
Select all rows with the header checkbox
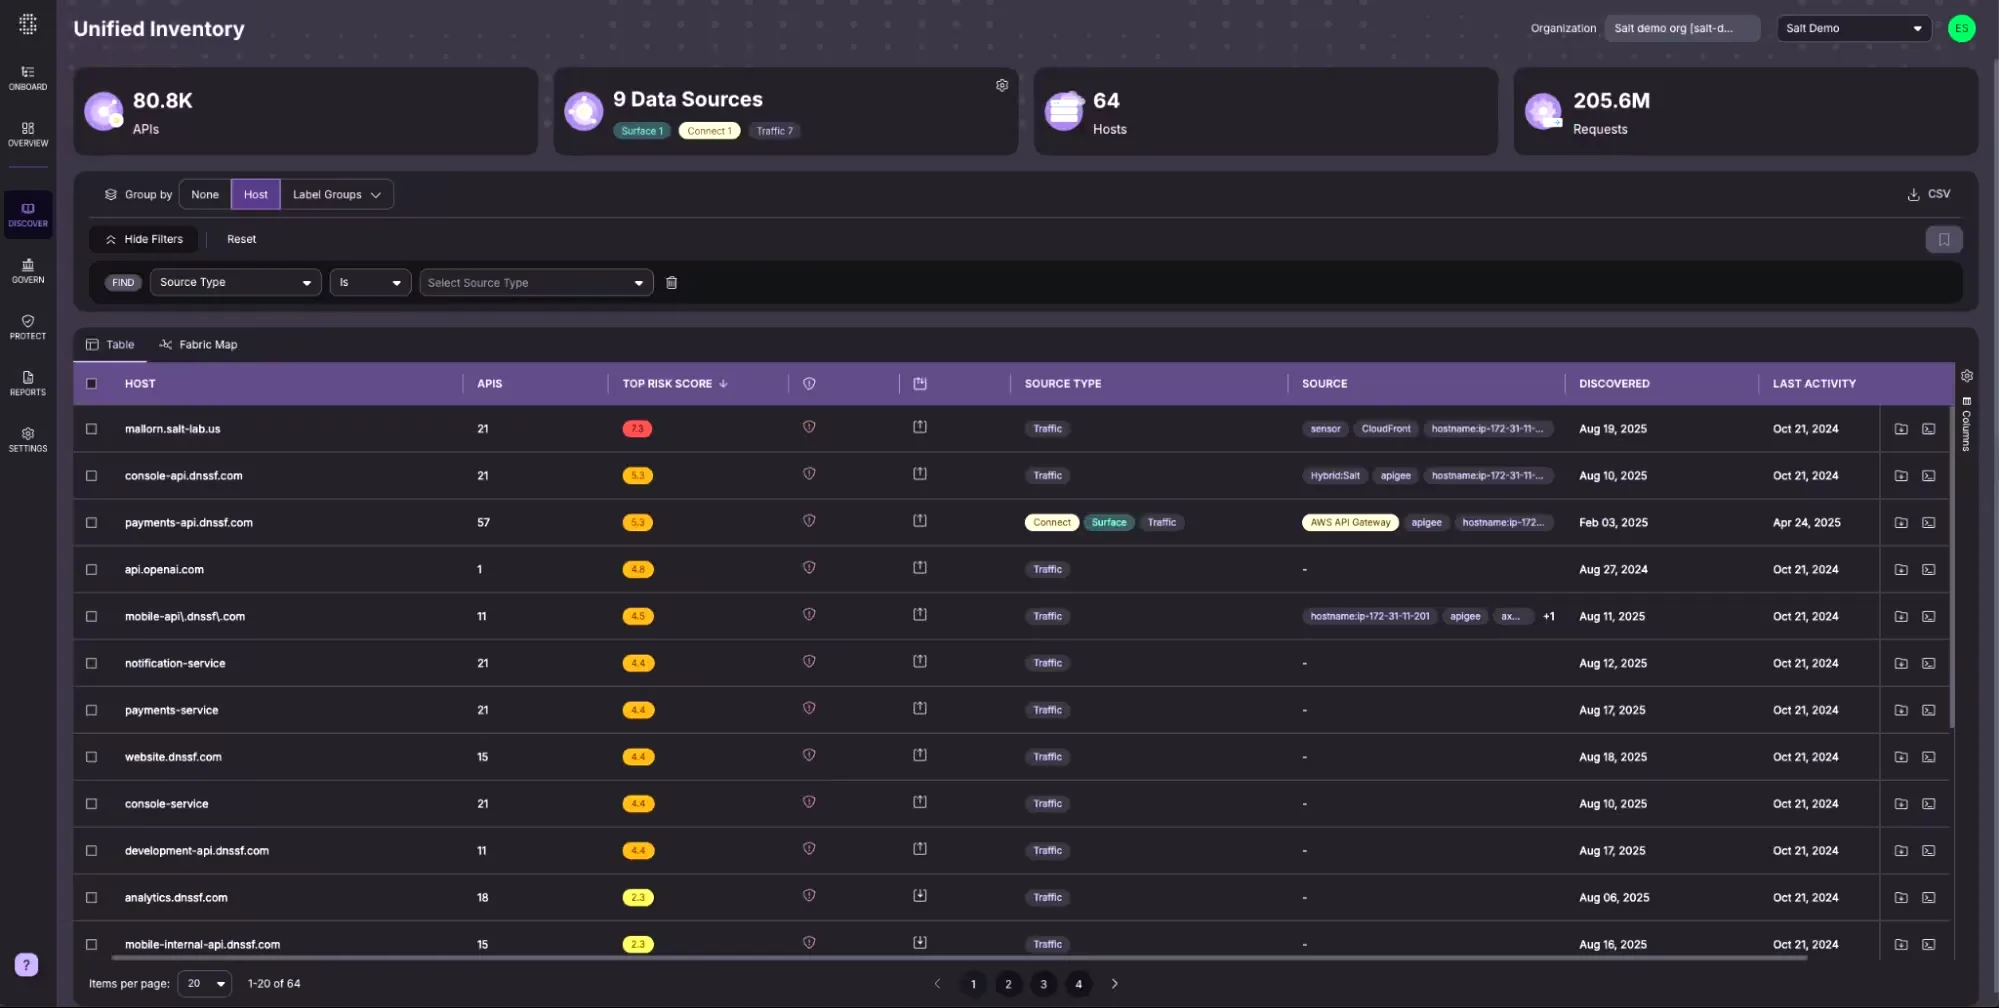tap(91, 383)
